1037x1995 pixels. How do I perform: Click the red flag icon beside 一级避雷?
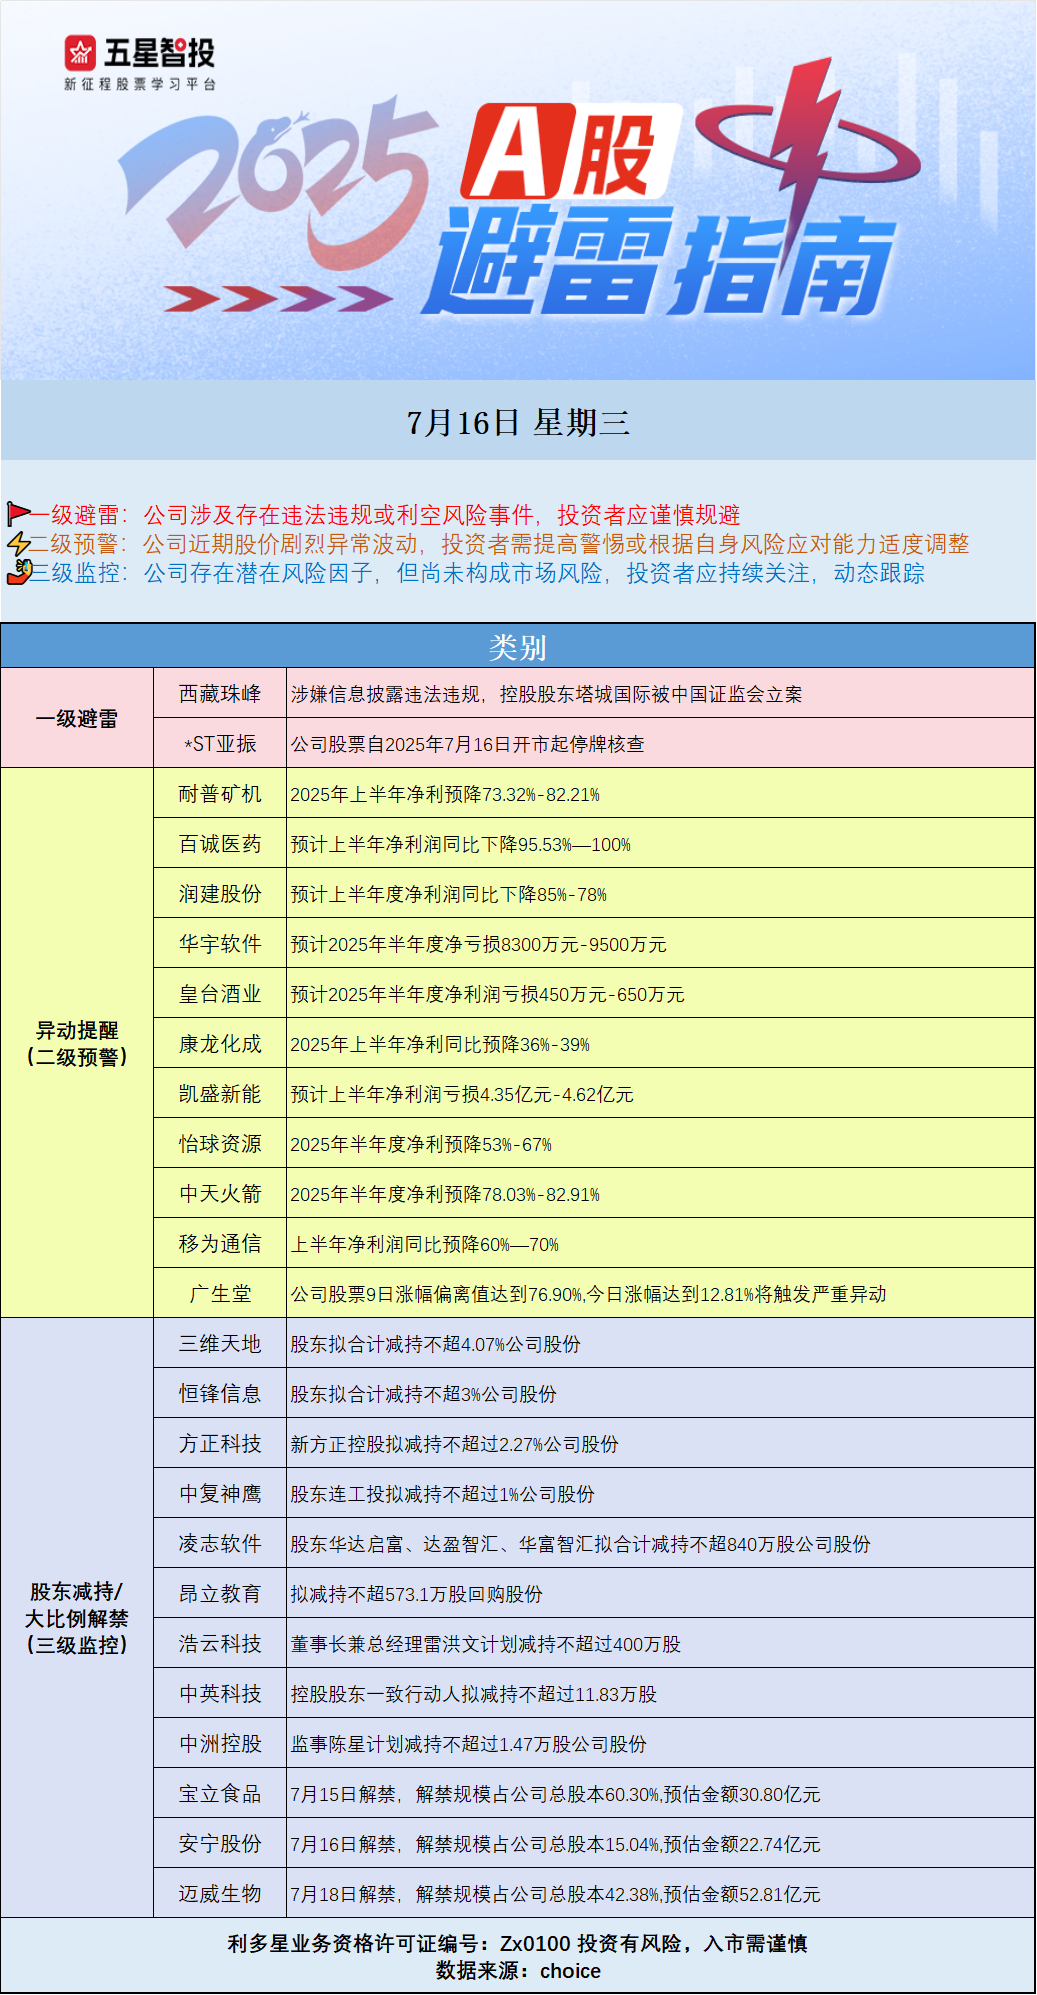tap(18, 514)
